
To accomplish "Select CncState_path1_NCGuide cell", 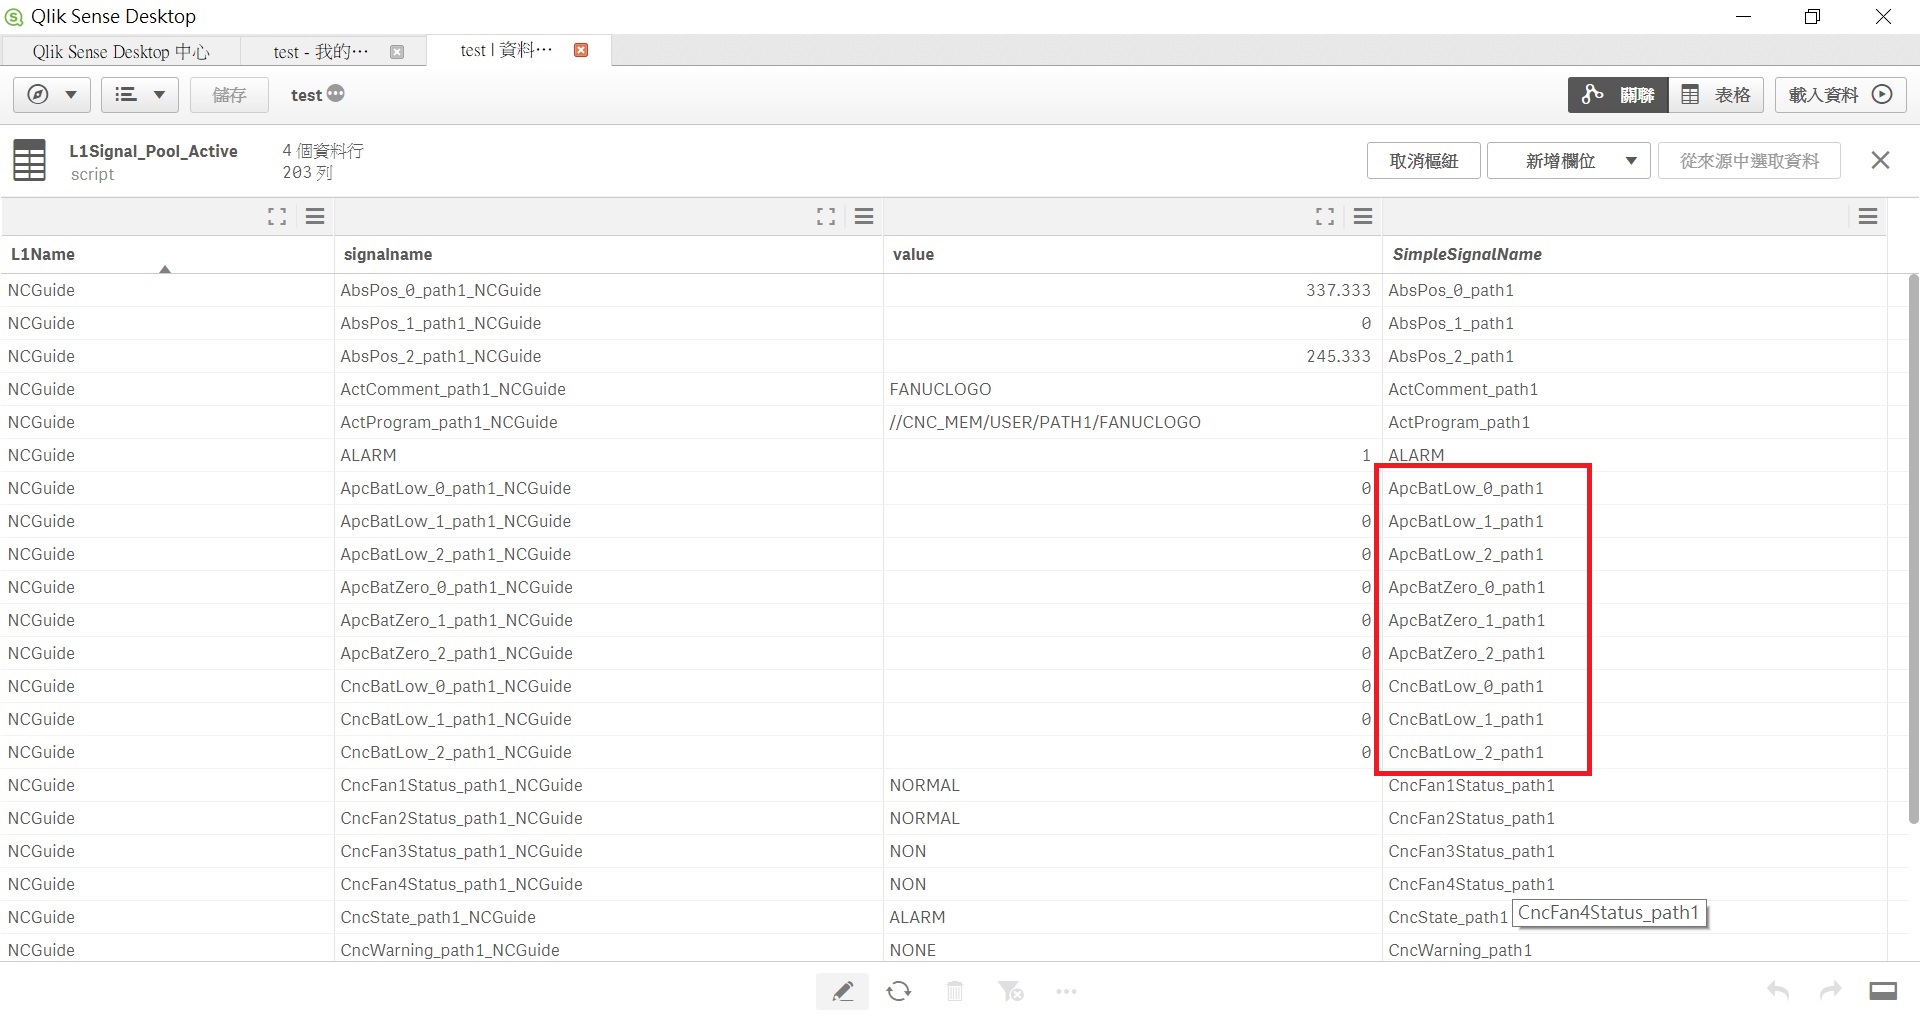I will [x=608, y=917].
